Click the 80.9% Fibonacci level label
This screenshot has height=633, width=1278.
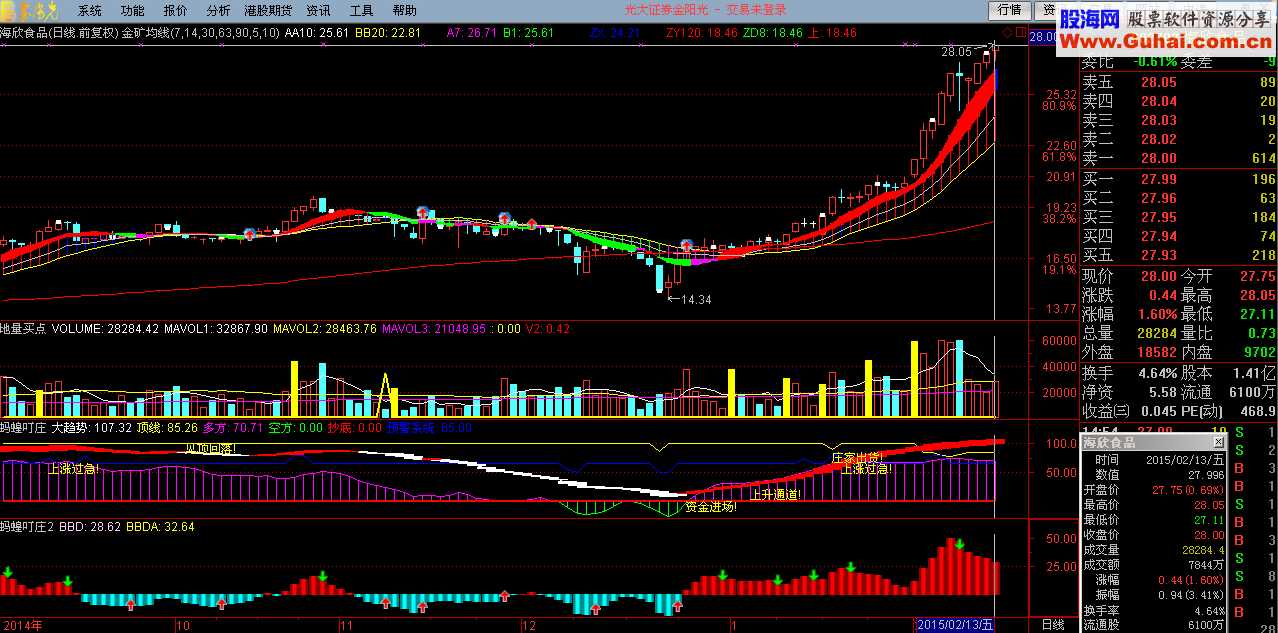pos(1059,106)
